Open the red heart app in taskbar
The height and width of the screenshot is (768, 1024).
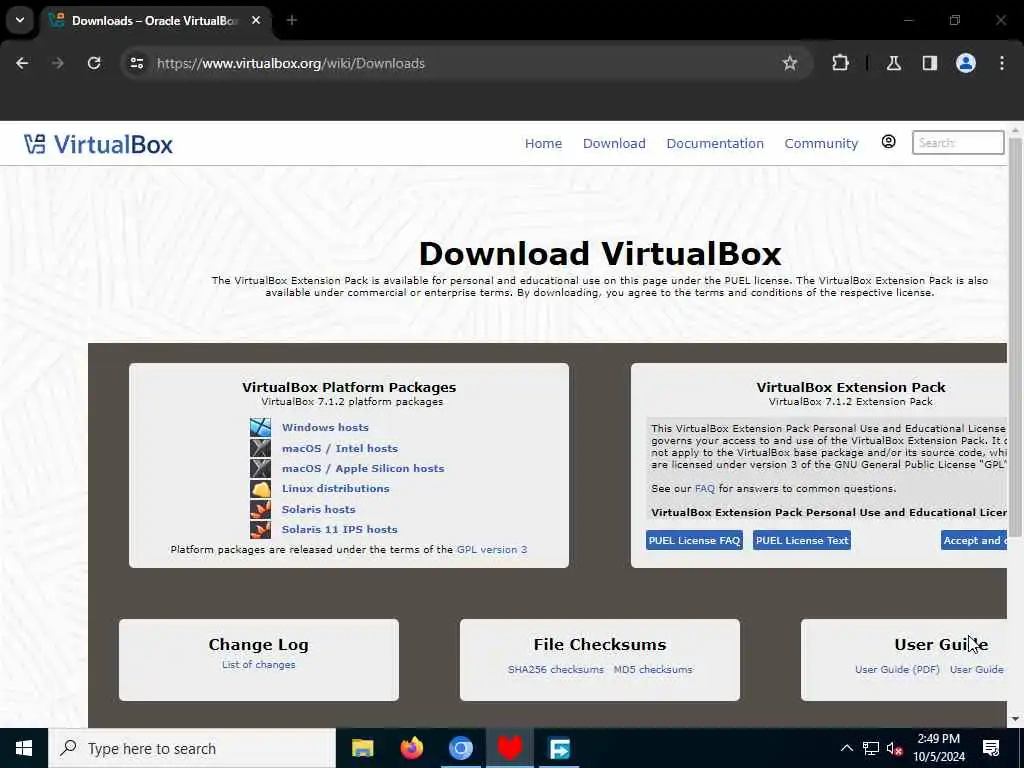(509, 748)
